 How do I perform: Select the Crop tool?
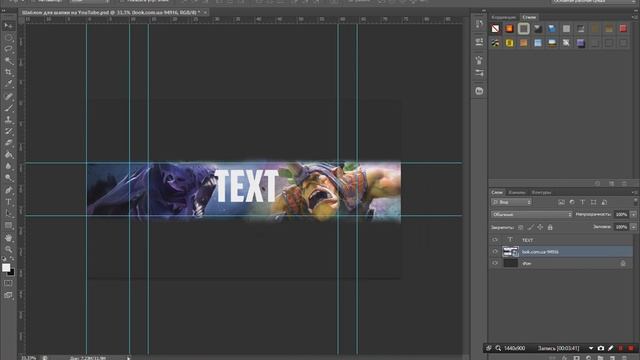(8, 73)
